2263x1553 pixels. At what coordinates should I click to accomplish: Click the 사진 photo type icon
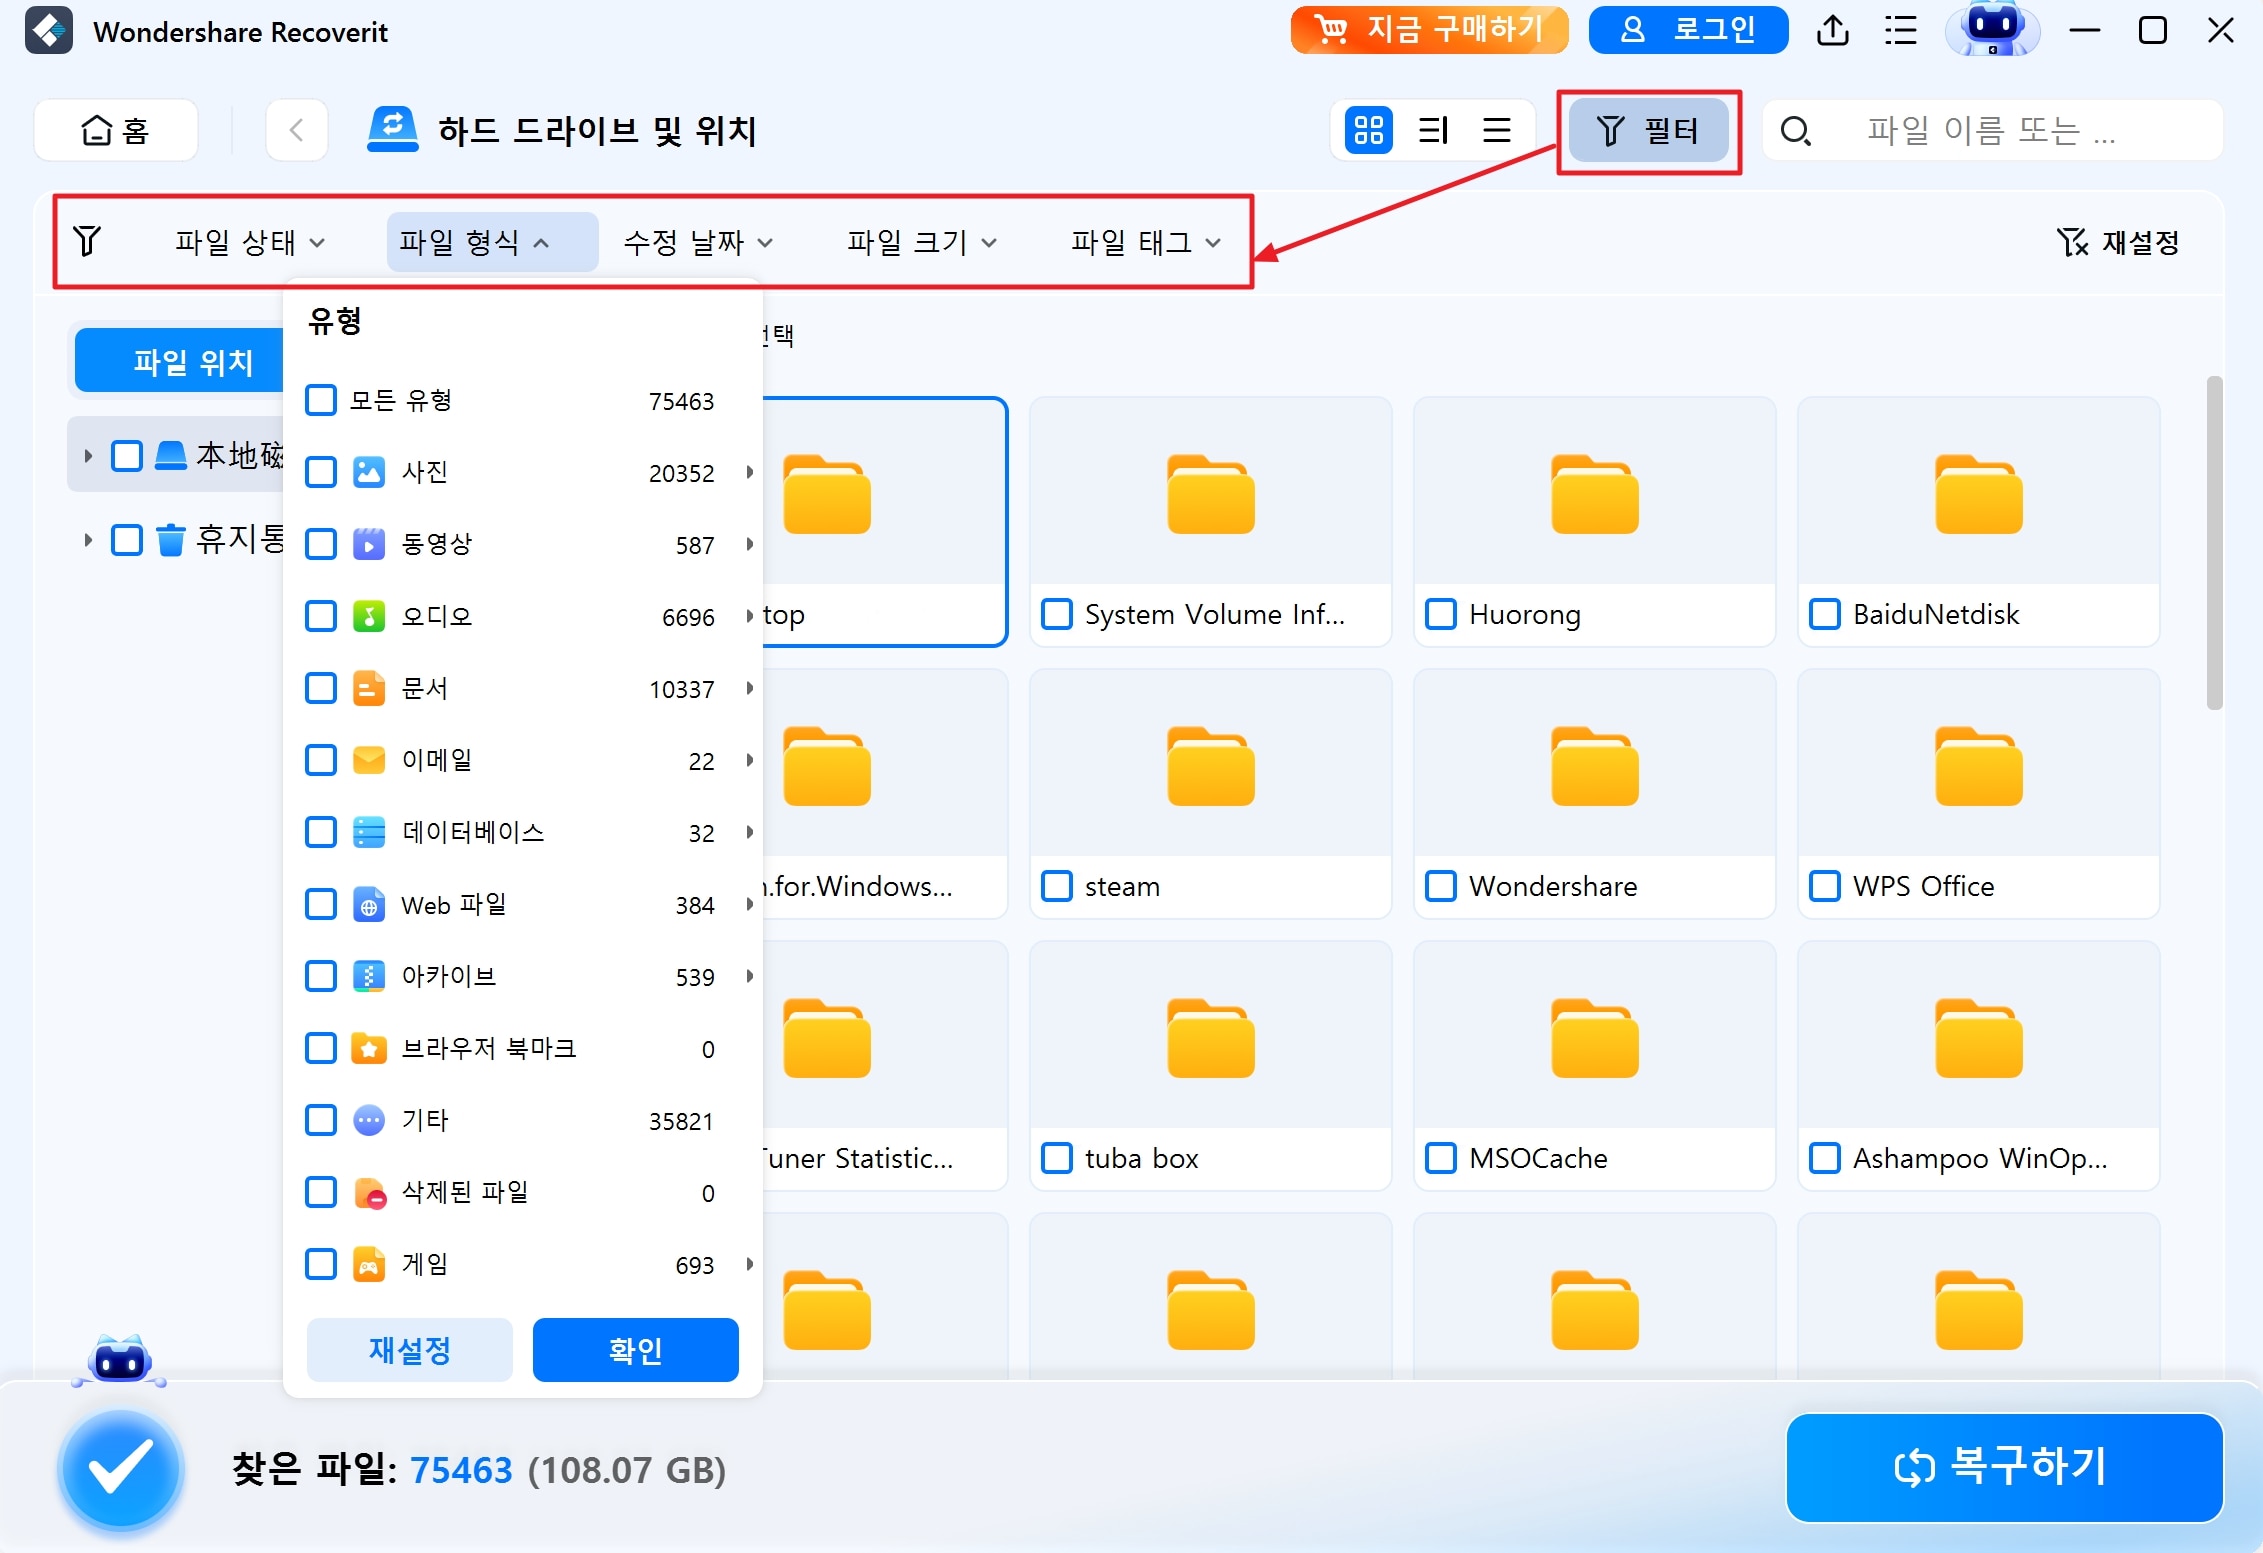[369, 472]
